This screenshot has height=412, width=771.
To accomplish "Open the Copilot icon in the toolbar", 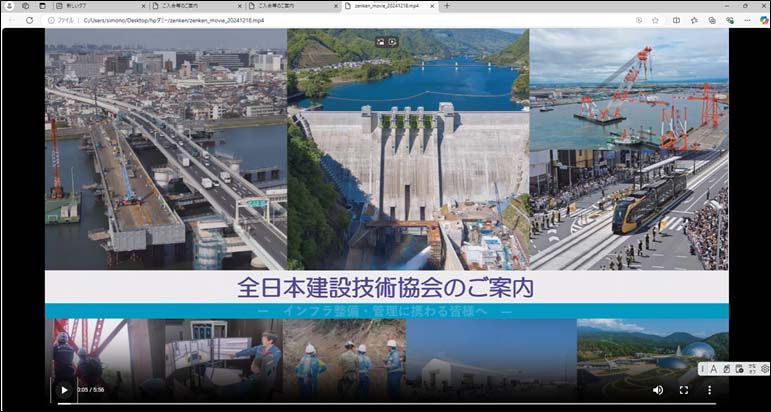I will point(764,20).
